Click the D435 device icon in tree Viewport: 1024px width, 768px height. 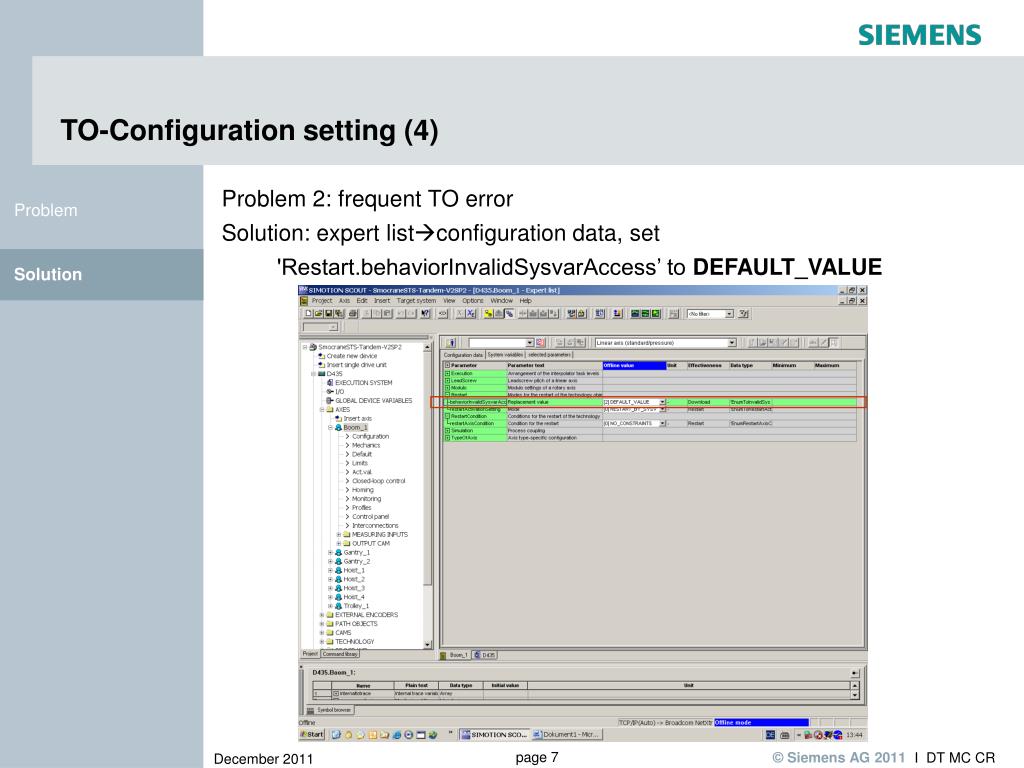coord(322,374)
